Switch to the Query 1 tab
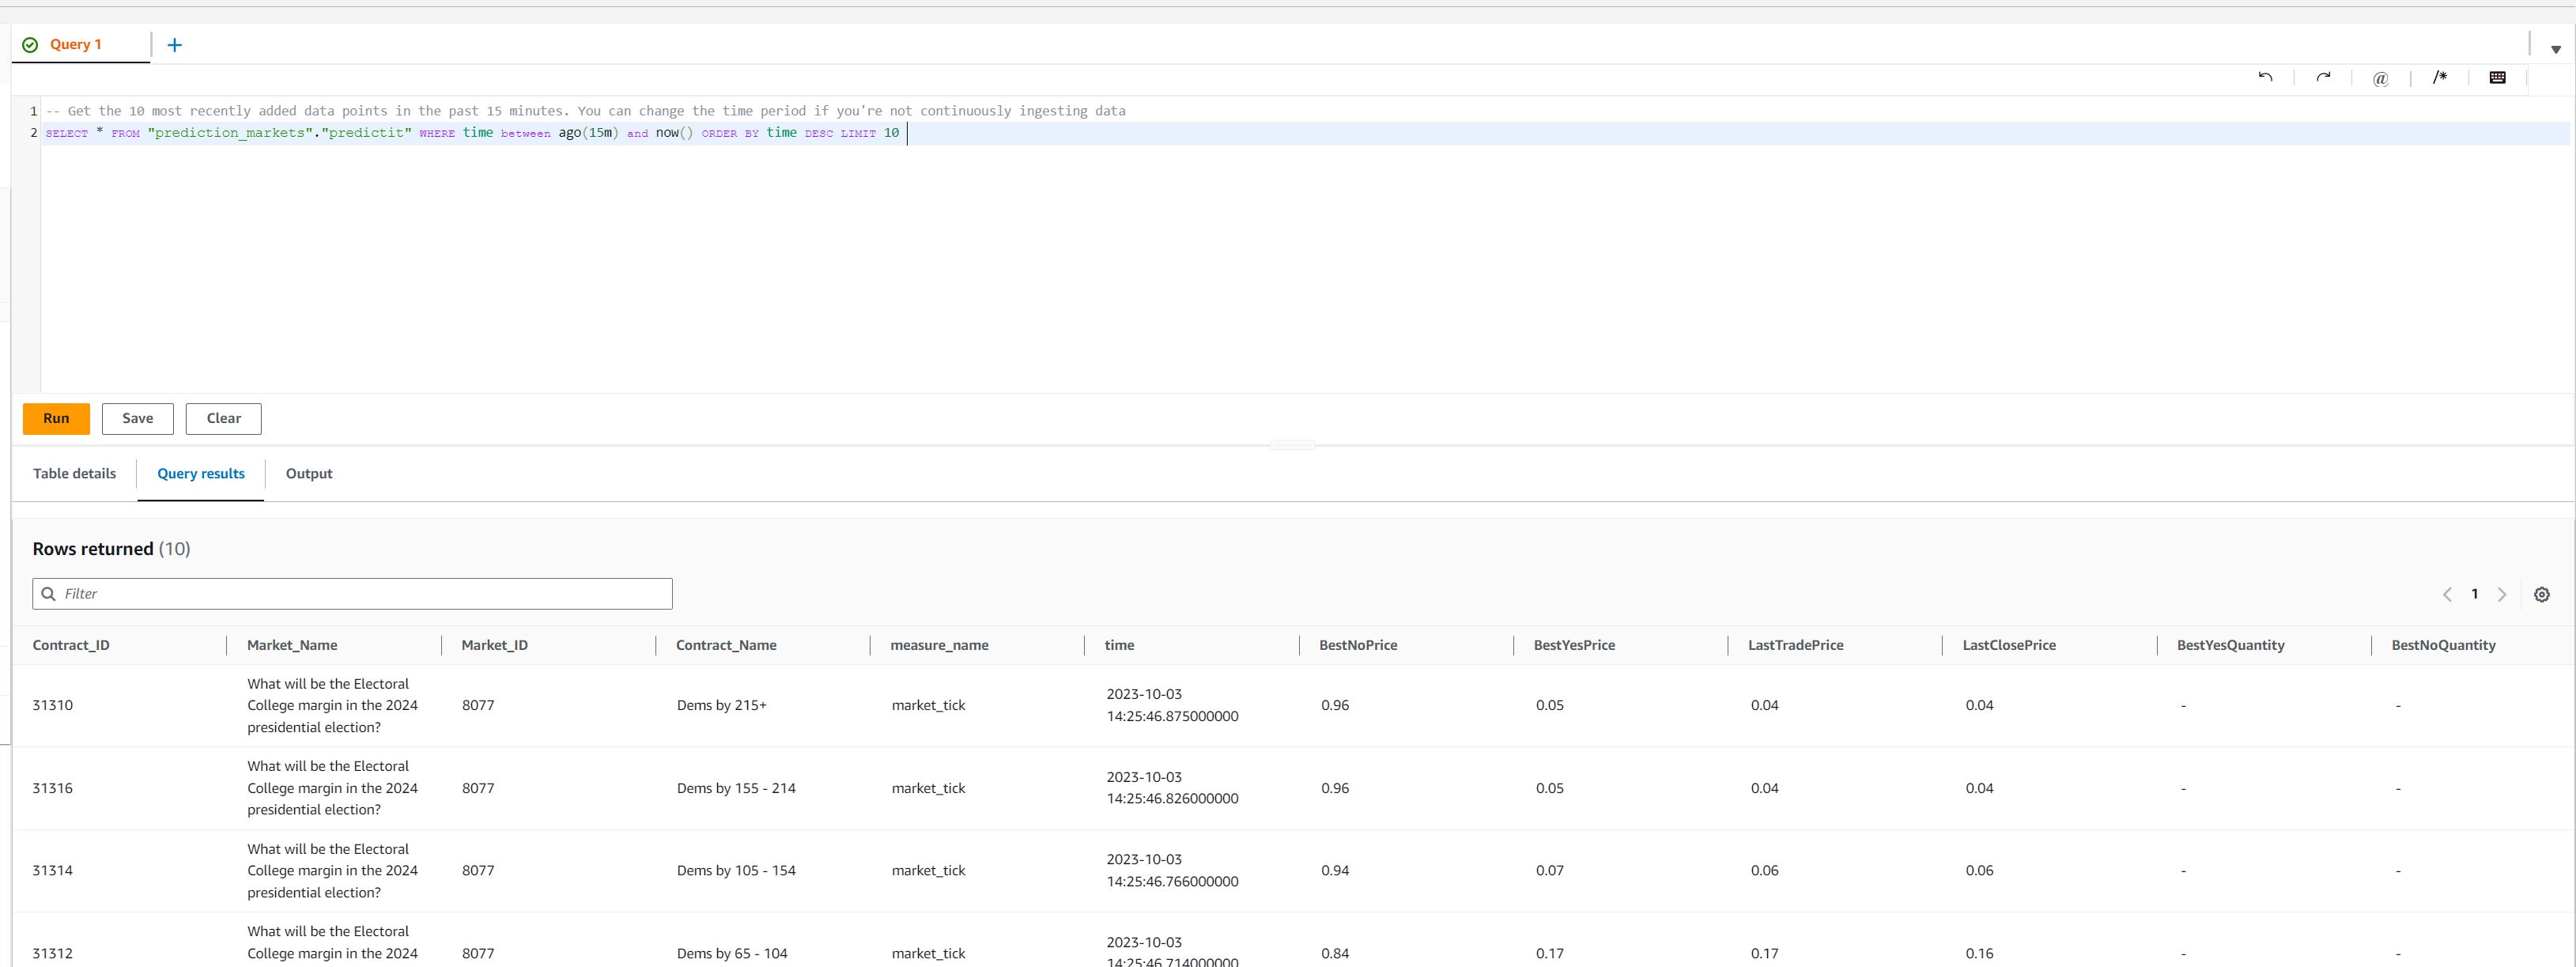Viewport: 2576px width, 967px height. coord(75,44)
